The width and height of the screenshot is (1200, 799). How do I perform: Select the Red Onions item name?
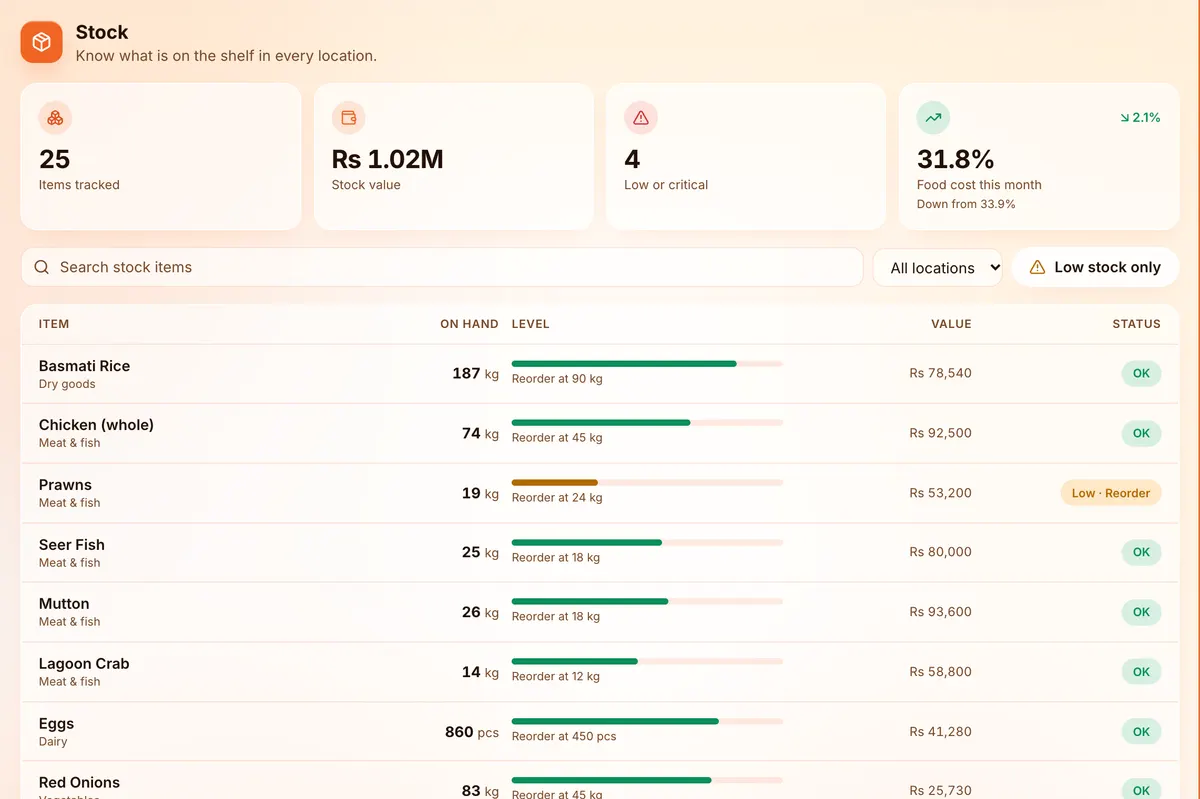tap(79, 783)
